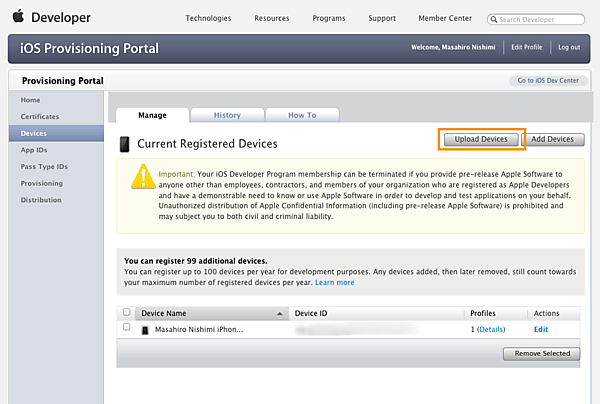The height and width of the screenshot is (404, 600).
Task: Check the Masahiro Nishimi iPhone row checkbox
Action: (126, 327)
